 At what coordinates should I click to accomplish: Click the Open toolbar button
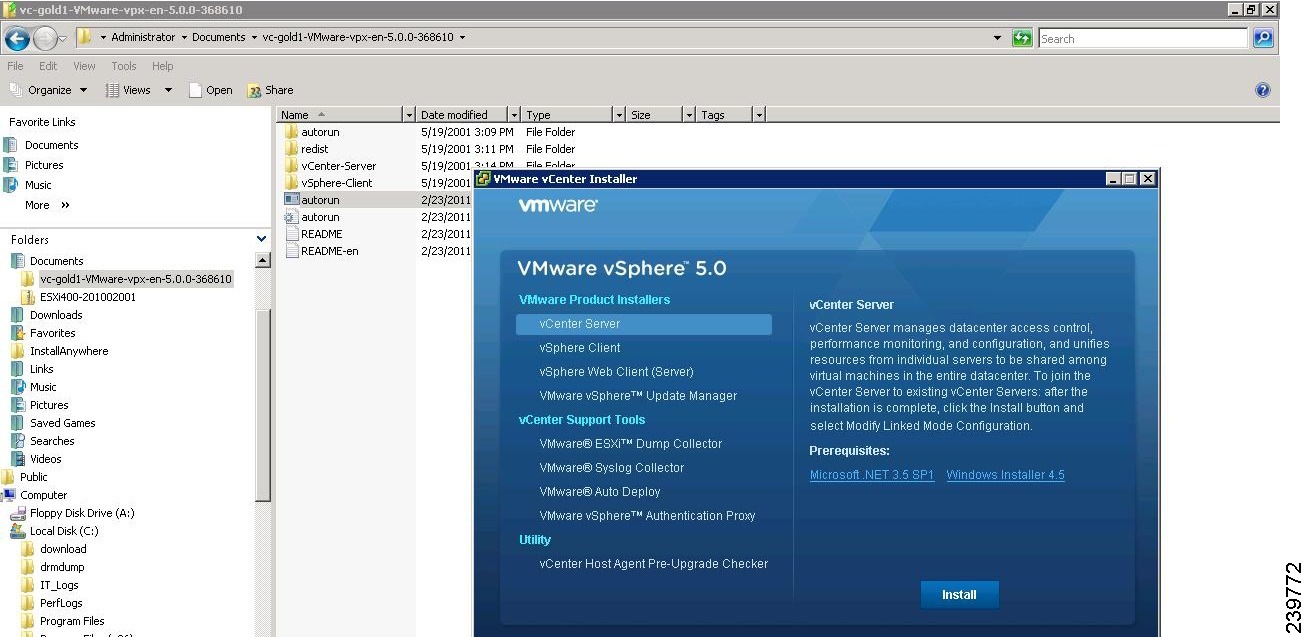click(x=211, y=90)
